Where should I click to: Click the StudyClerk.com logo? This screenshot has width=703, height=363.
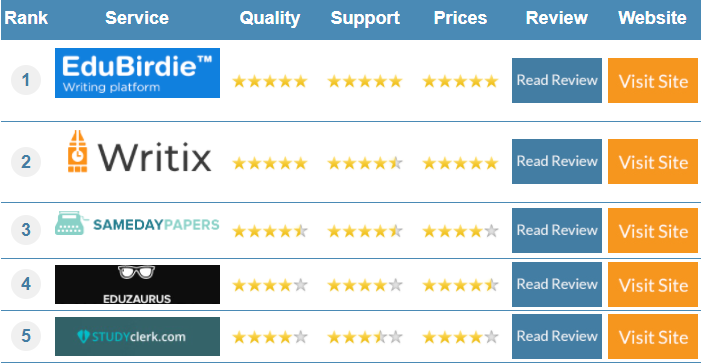137,337
